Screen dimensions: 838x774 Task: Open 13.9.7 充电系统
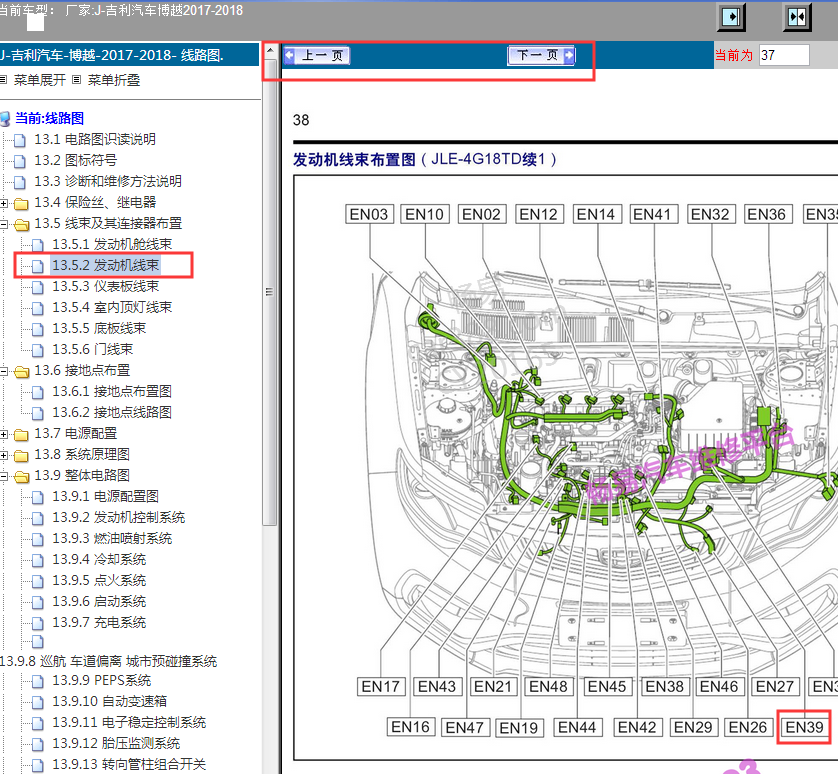pyautogui.click(x=99, y=622)
